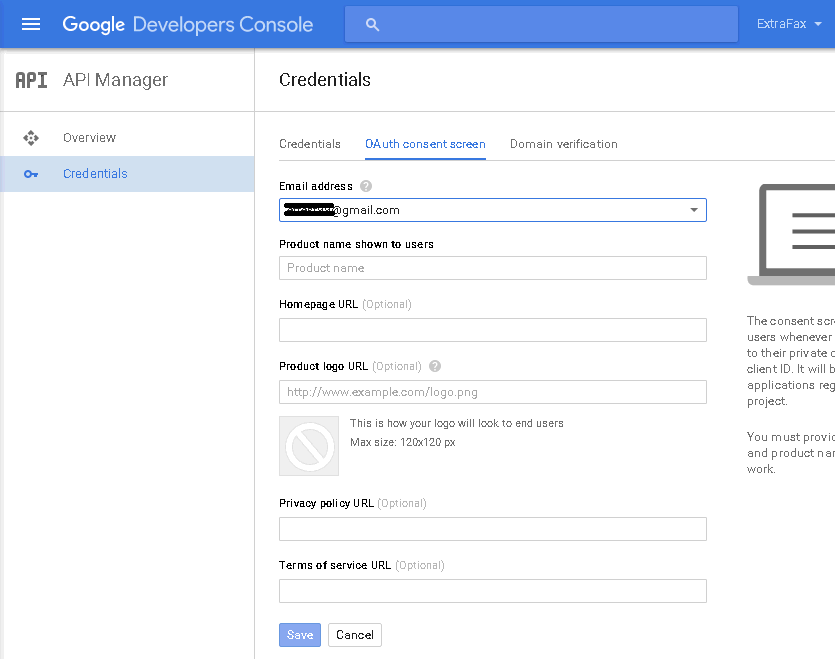This screenshot has width=835, height=659.
Task: Open the ExtraFax project dropdown
Action: pos(789,24)
